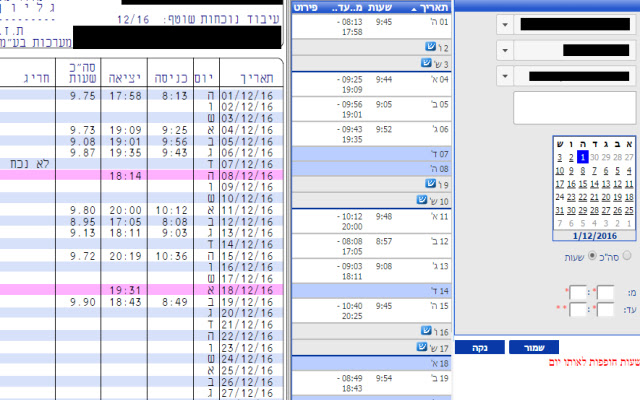
Task: Select the highlighted list row 14 ד'
Action: point(371,291)
